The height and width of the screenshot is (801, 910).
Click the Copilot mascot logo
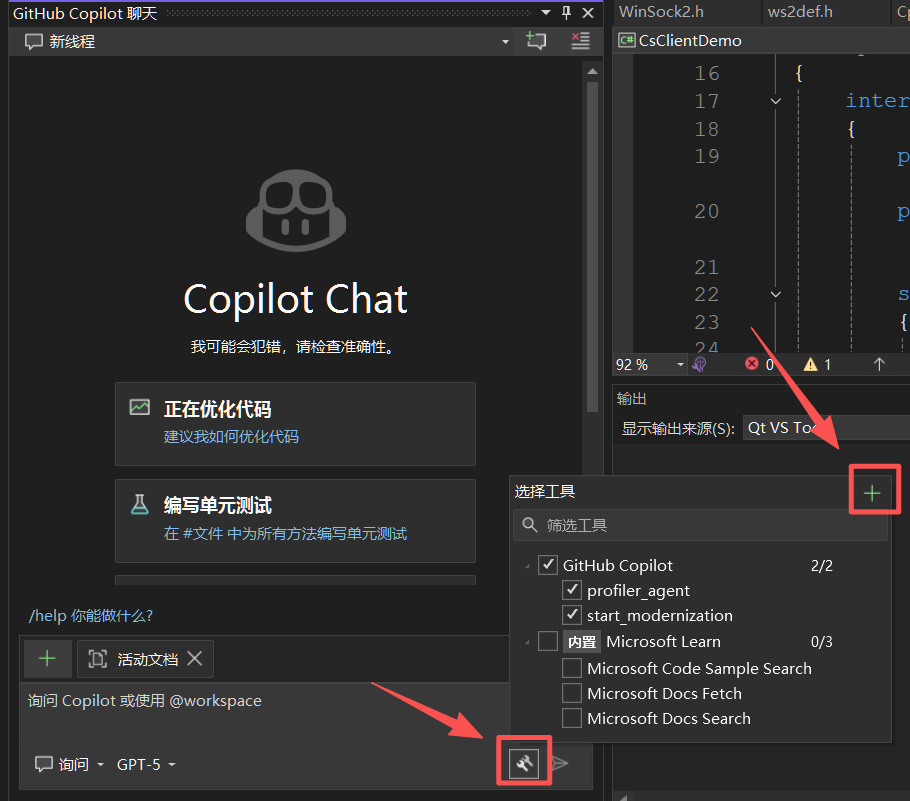(x=296, y=210)
